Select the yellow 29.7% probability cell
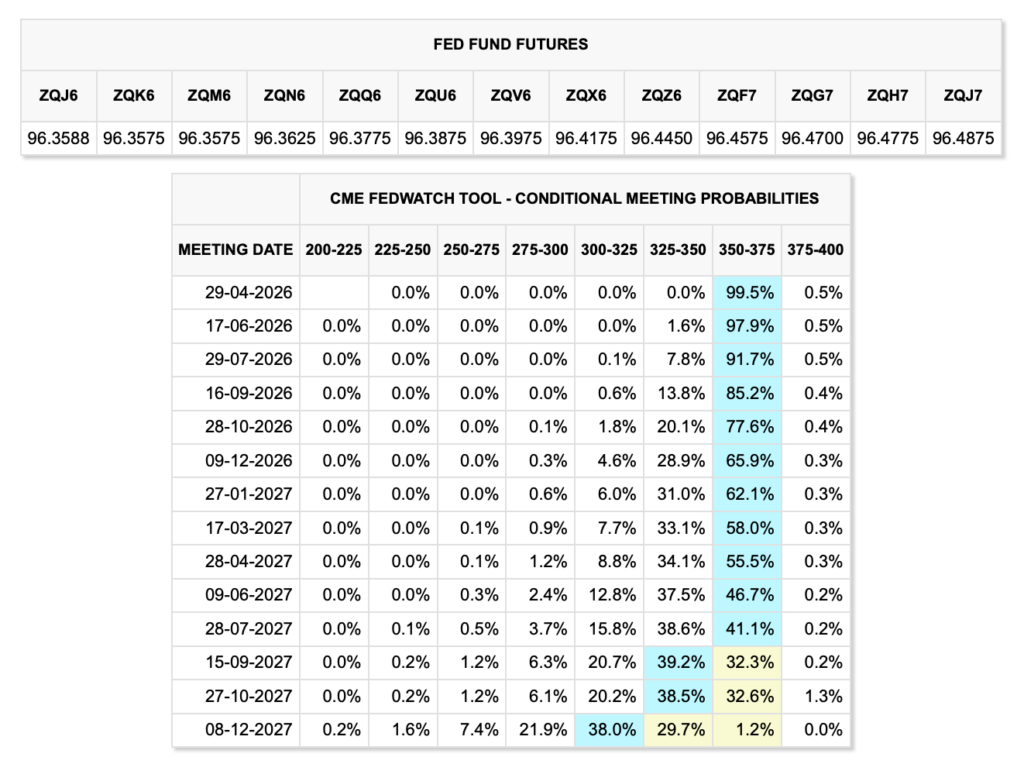Image resolution: width=1024 pixels, height=764 pixels. coord(678,730)
